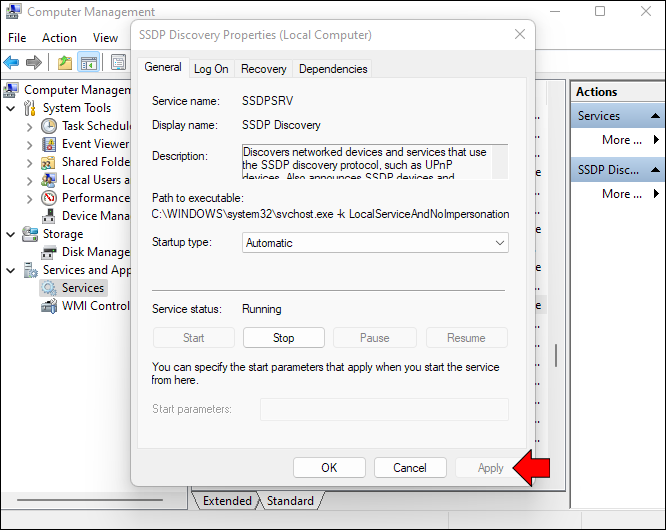Click the Storage drive icon
The width and height of the screenshot is (666, 530).
pyautogui.click(x=30, y=234)
